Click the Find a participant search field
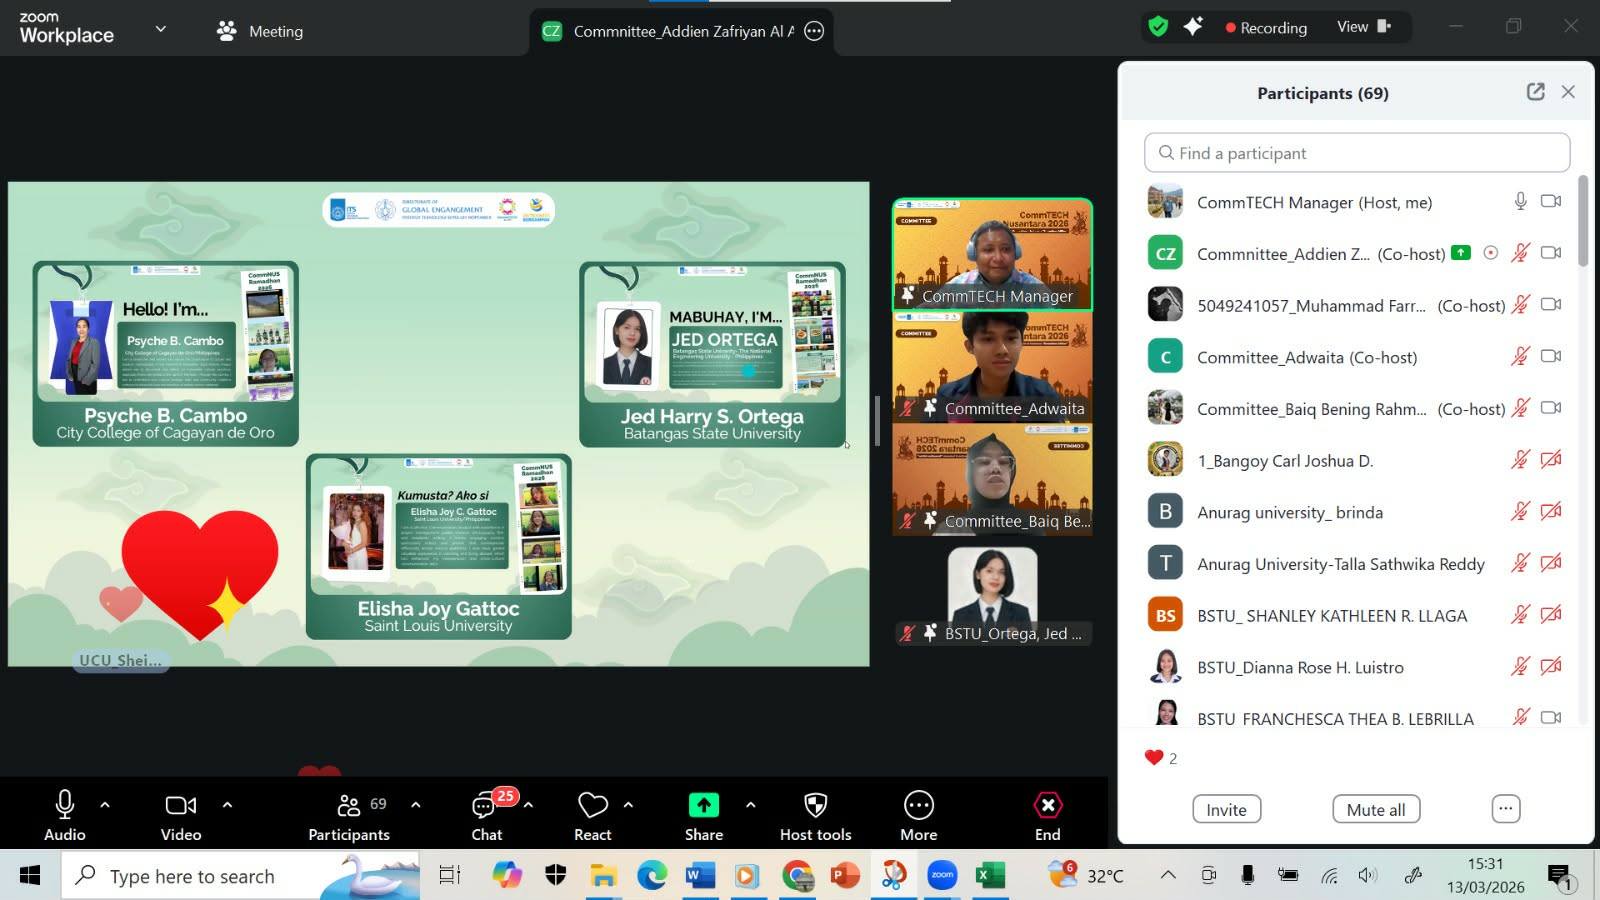Viewport: 1600px width, 900px height. pyautogui.click(x=1356, y=153)
